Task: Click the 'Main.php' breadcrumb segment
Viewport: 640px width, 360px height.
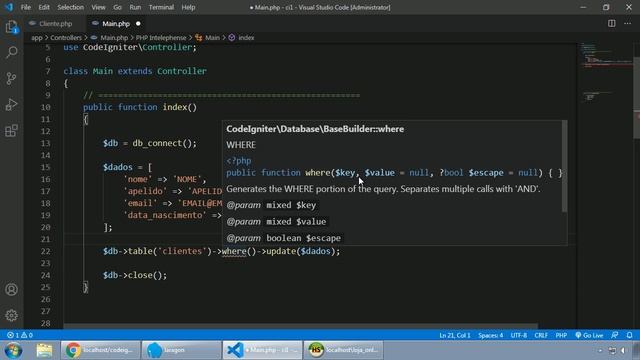Action: (x=114, y=38)
